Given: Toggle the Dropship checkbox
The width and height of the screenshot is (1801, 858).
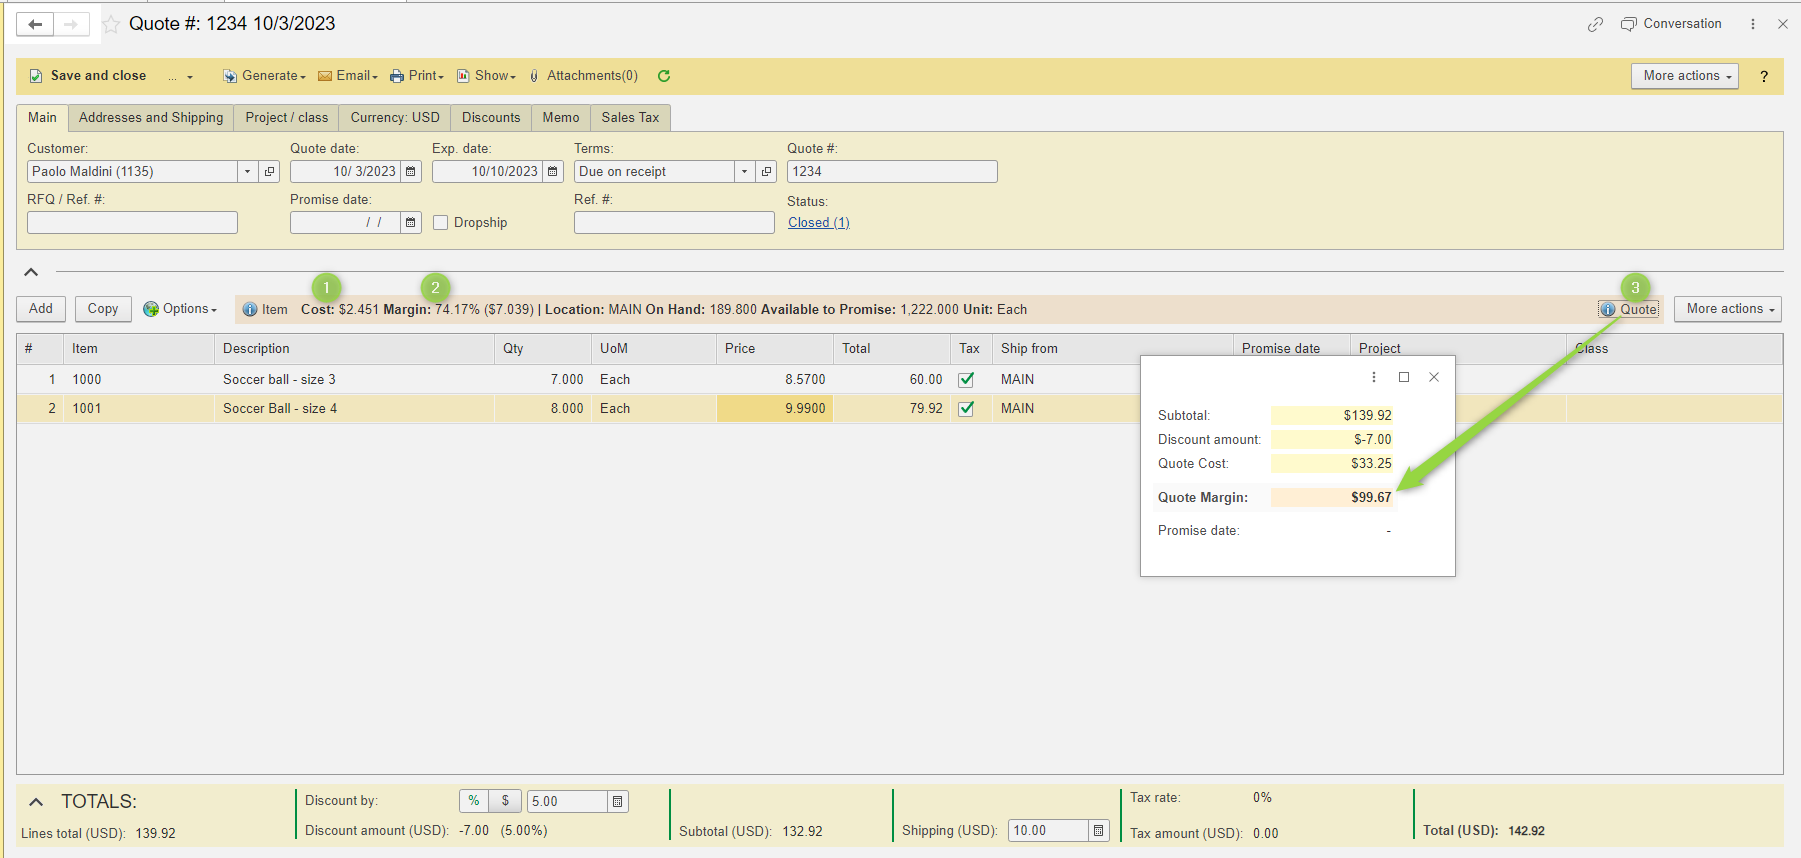Looking at the screenshot, I should click(x=440, y=223).
